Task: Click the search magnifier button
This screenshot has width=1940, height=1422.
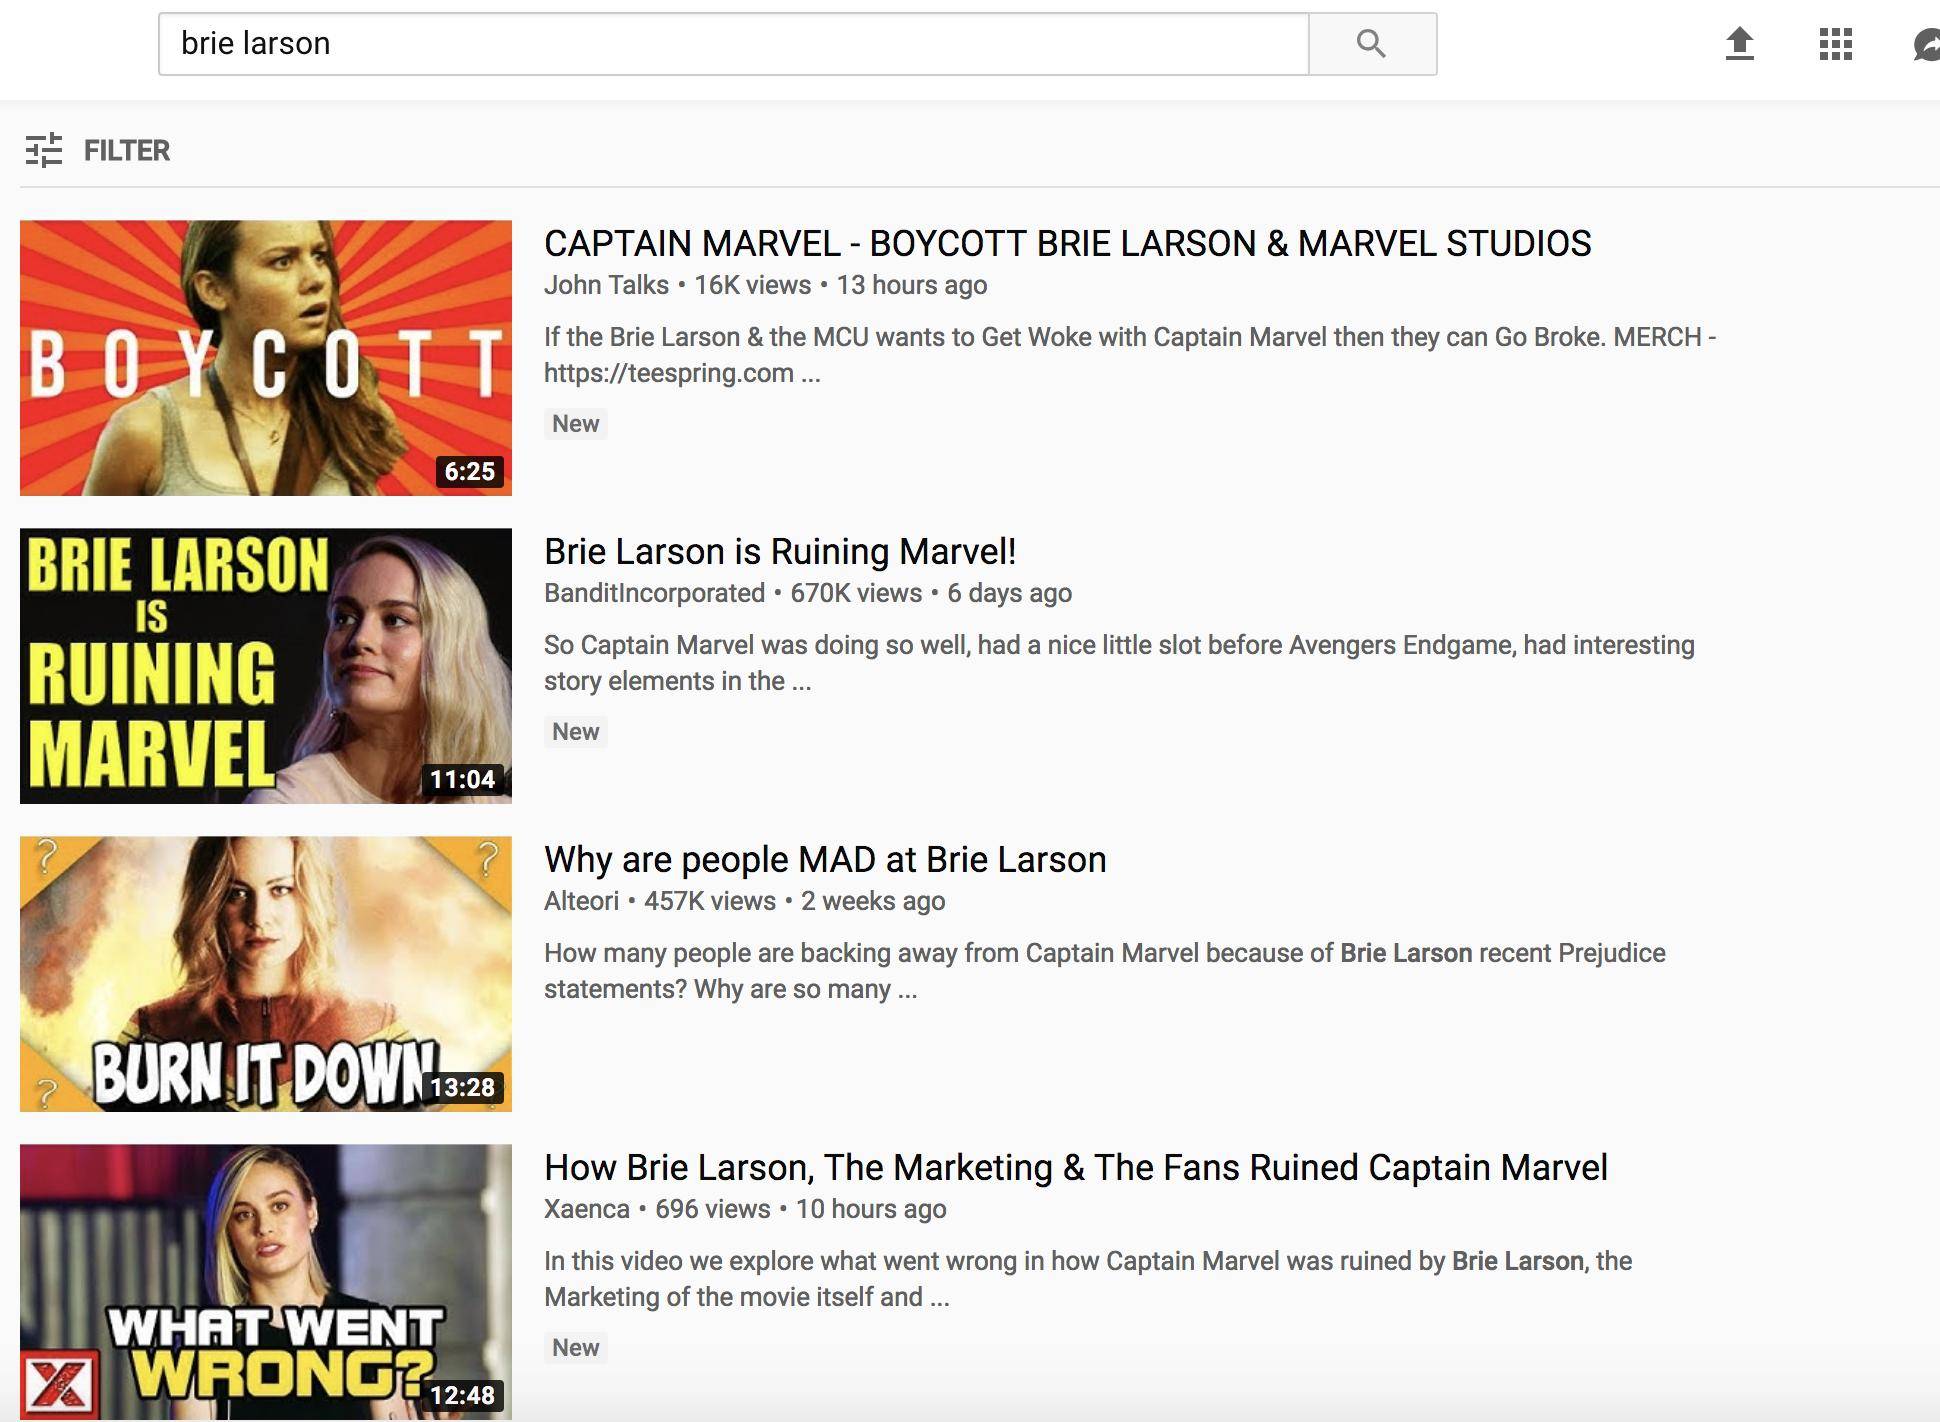Action: (1372, 44)
